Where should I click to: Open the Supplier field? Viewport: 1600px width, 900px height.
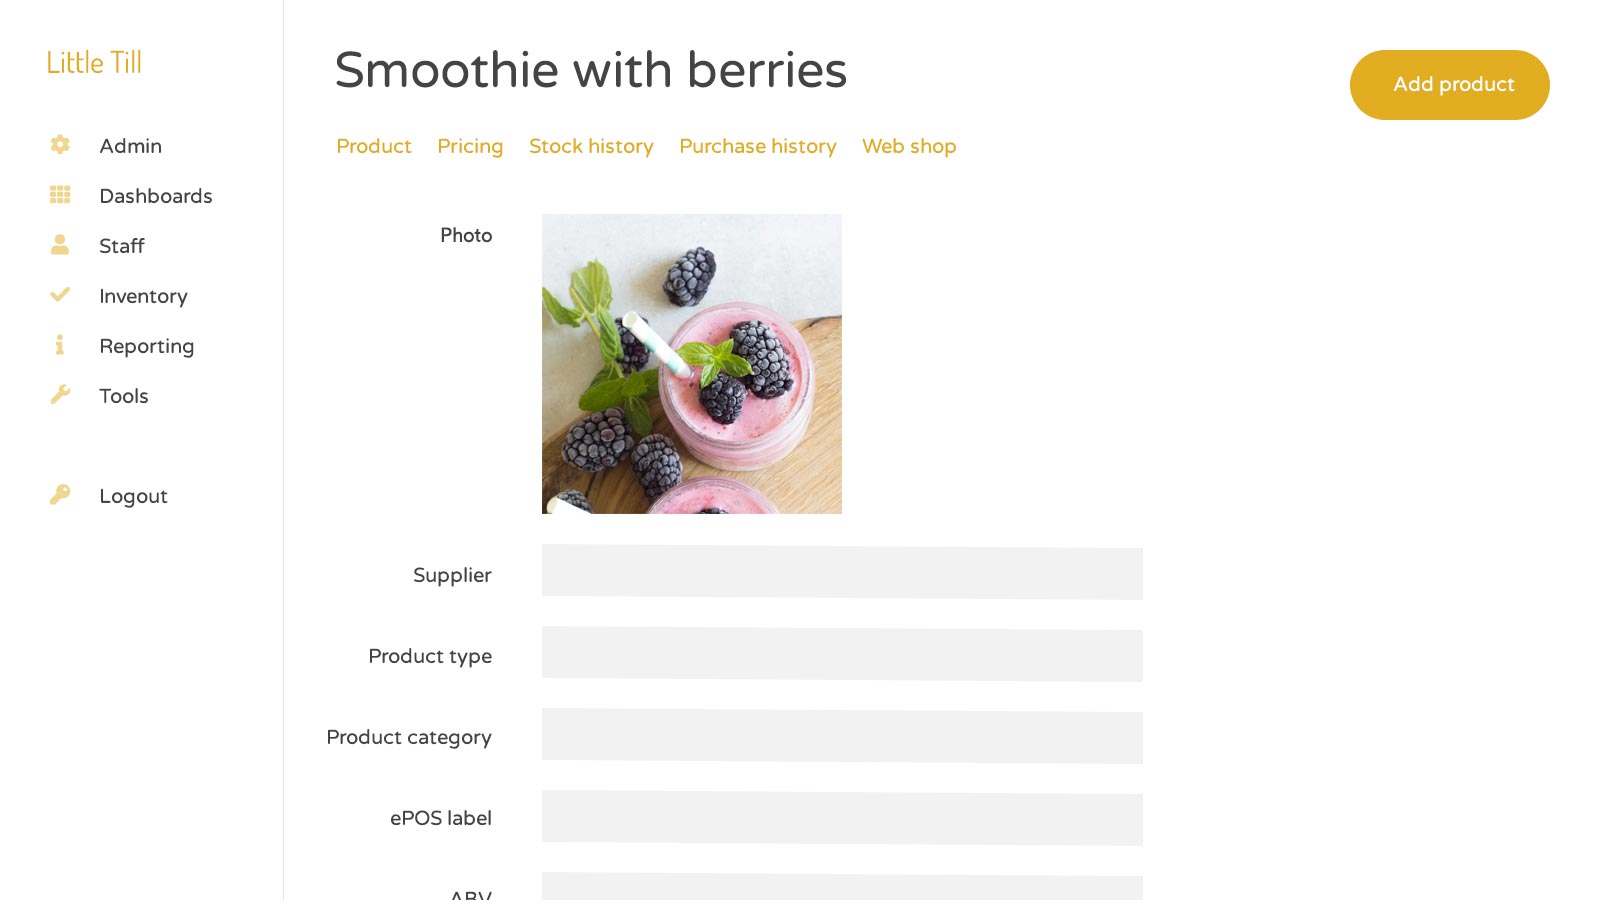pyautogui.click(x=842, y=573)
